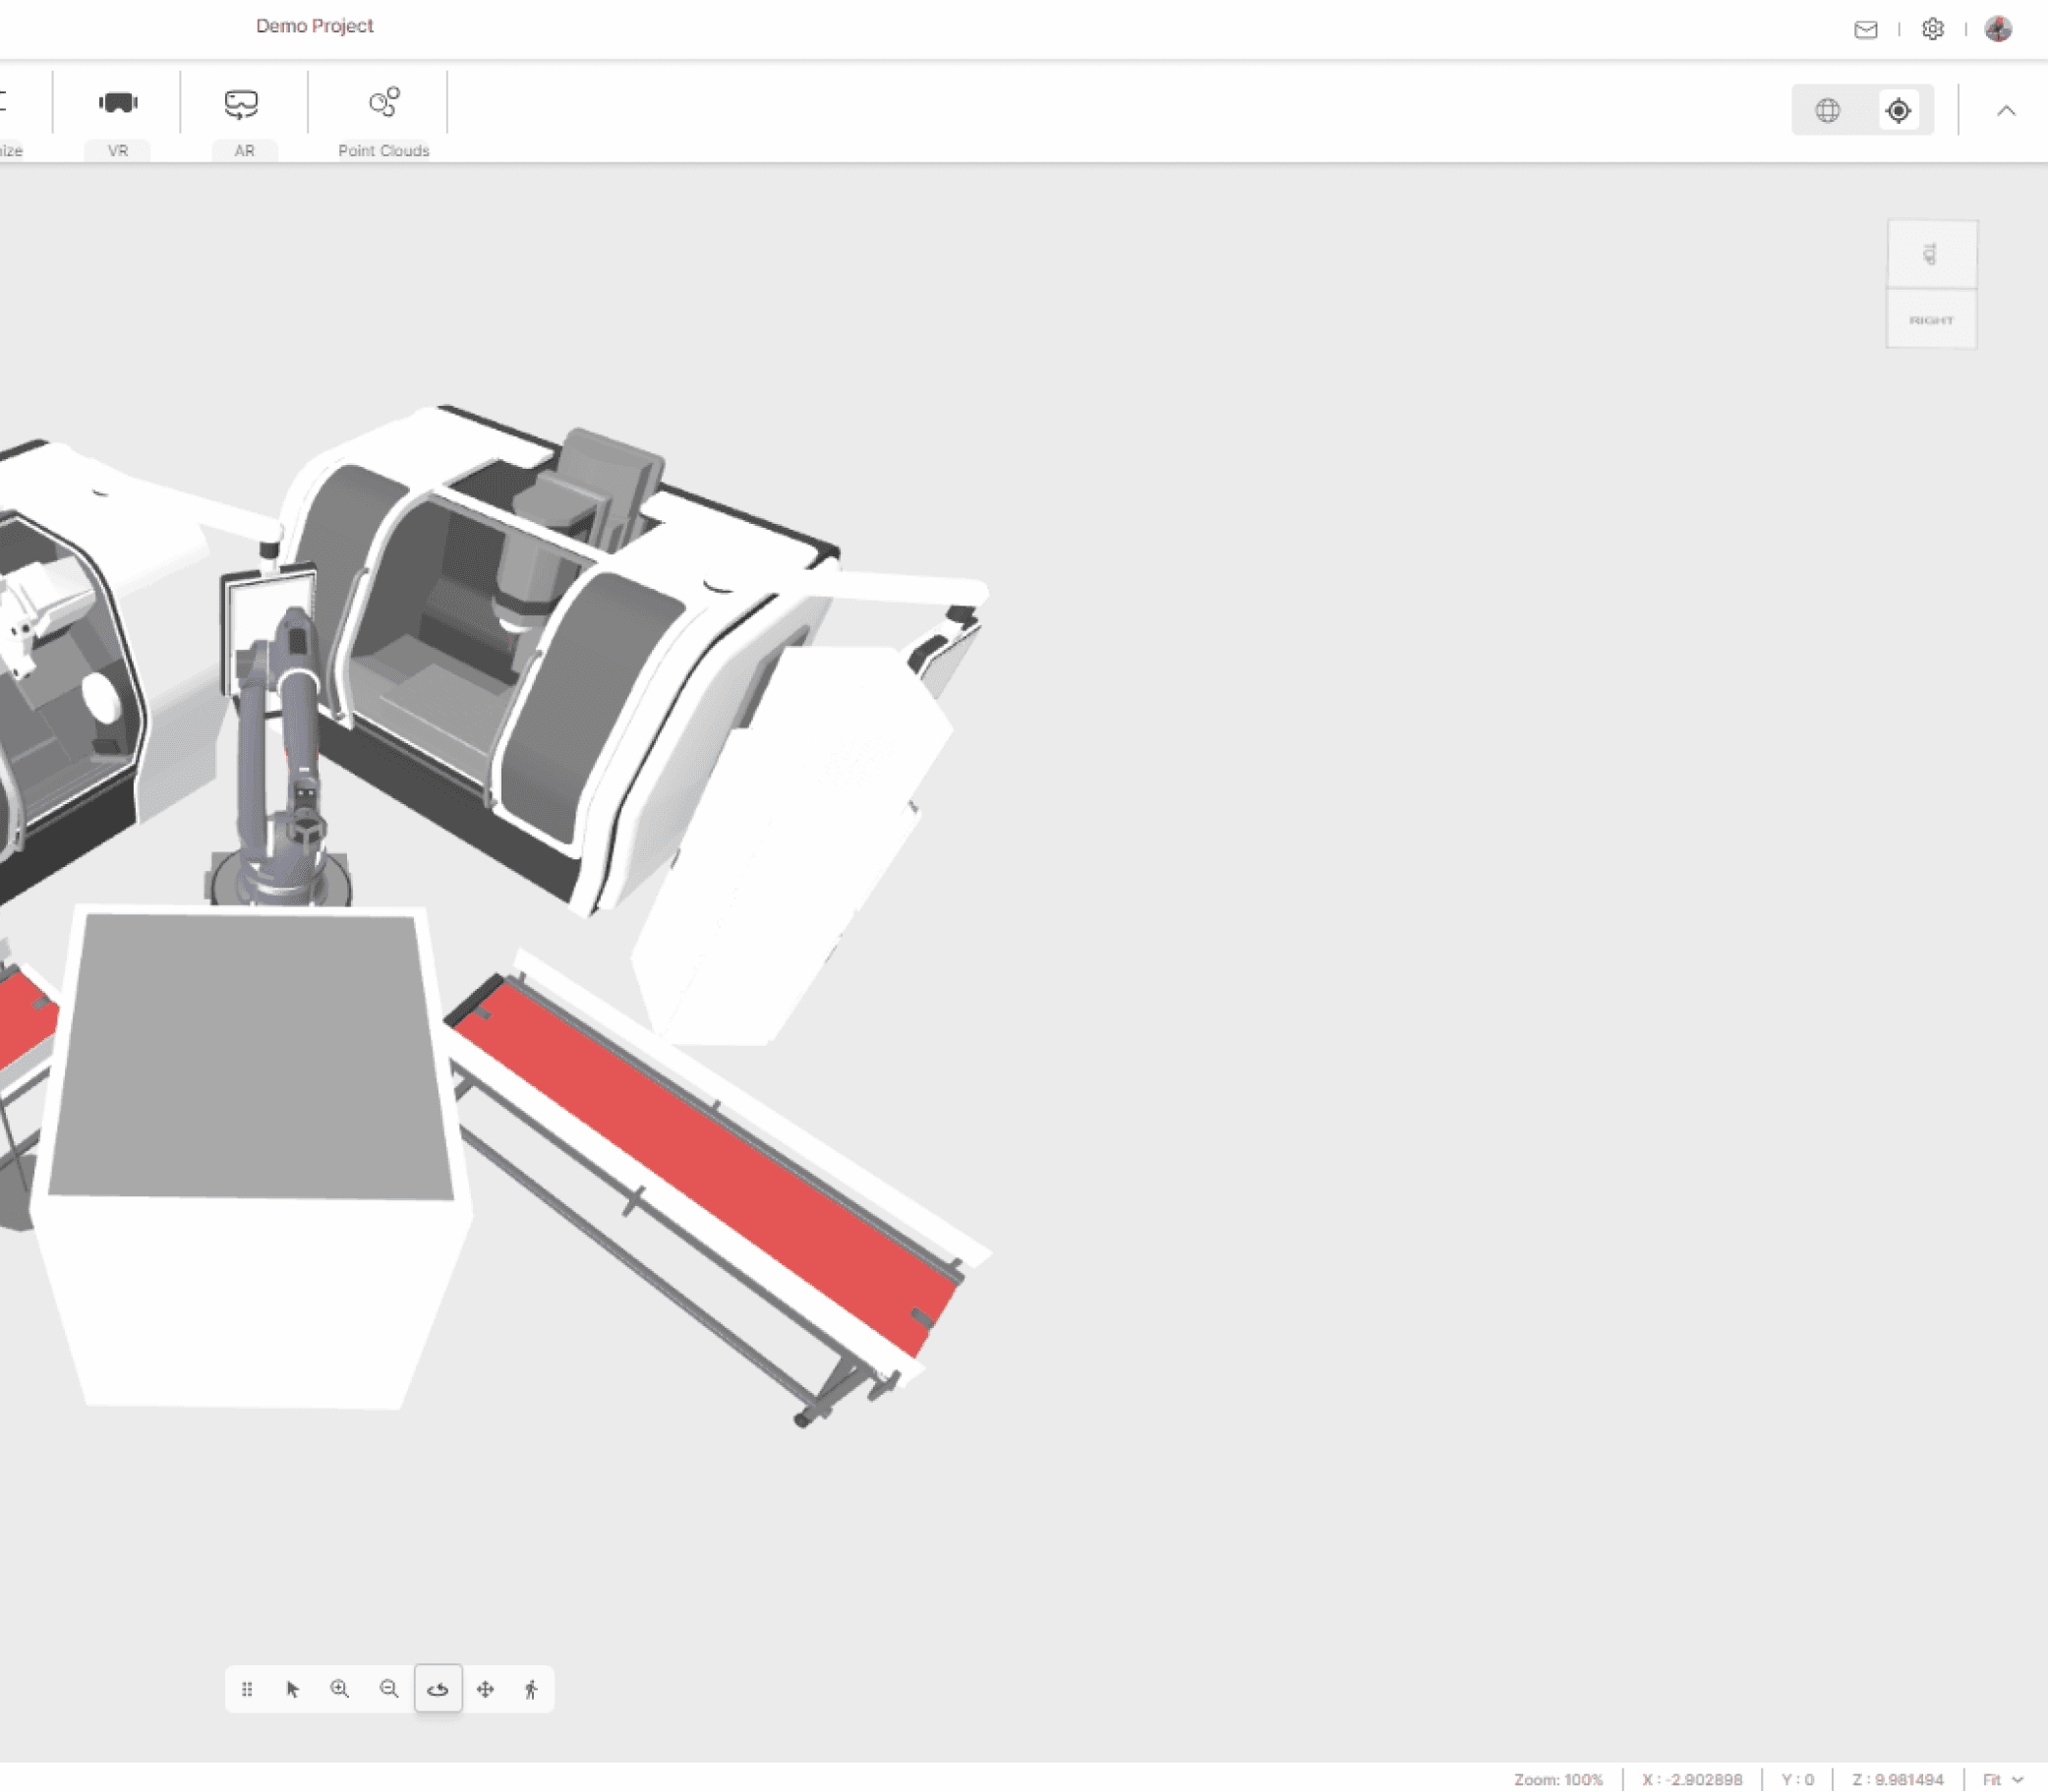Click RIGHT face of view cube
The image size is (2048, 1792).
coord(1931,320)
